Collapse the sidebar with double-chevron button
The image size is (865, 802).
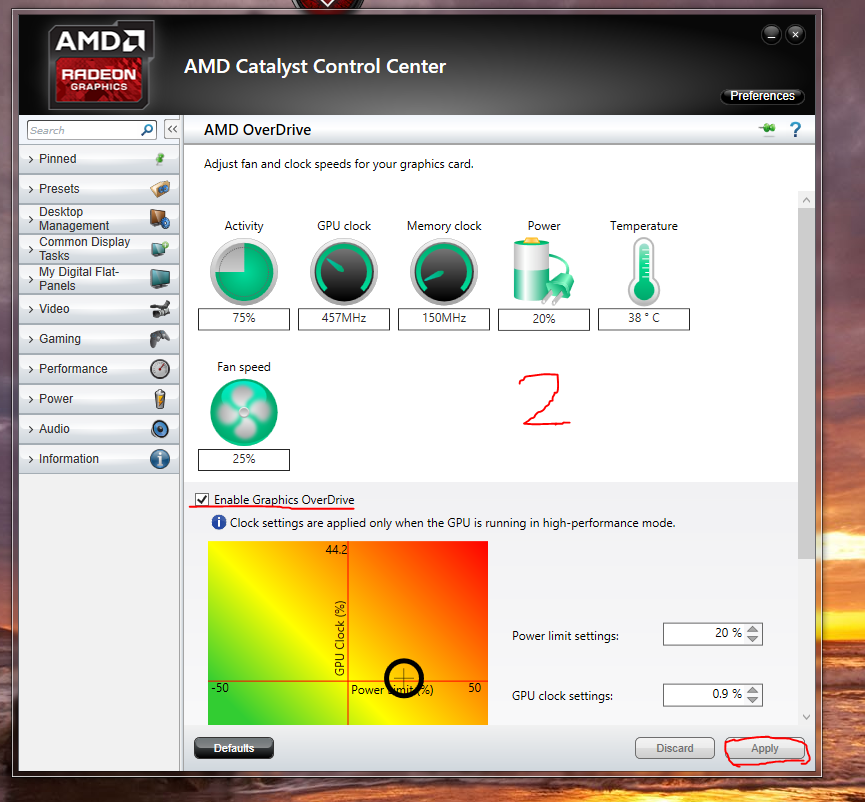(x=172, y=130)
